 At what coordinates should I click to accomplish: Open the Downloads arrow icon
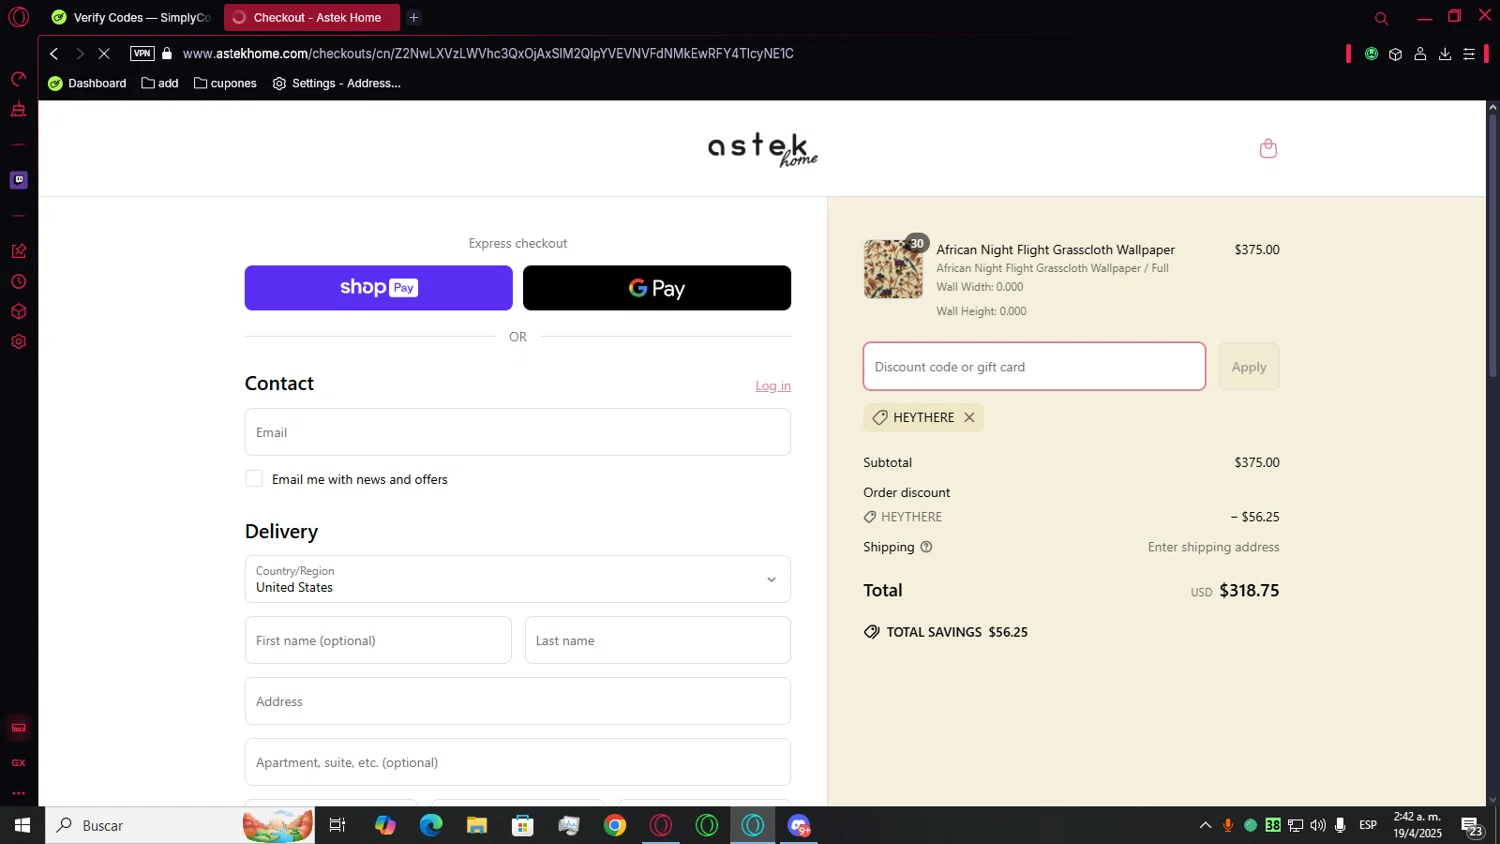coord(1445,54)
